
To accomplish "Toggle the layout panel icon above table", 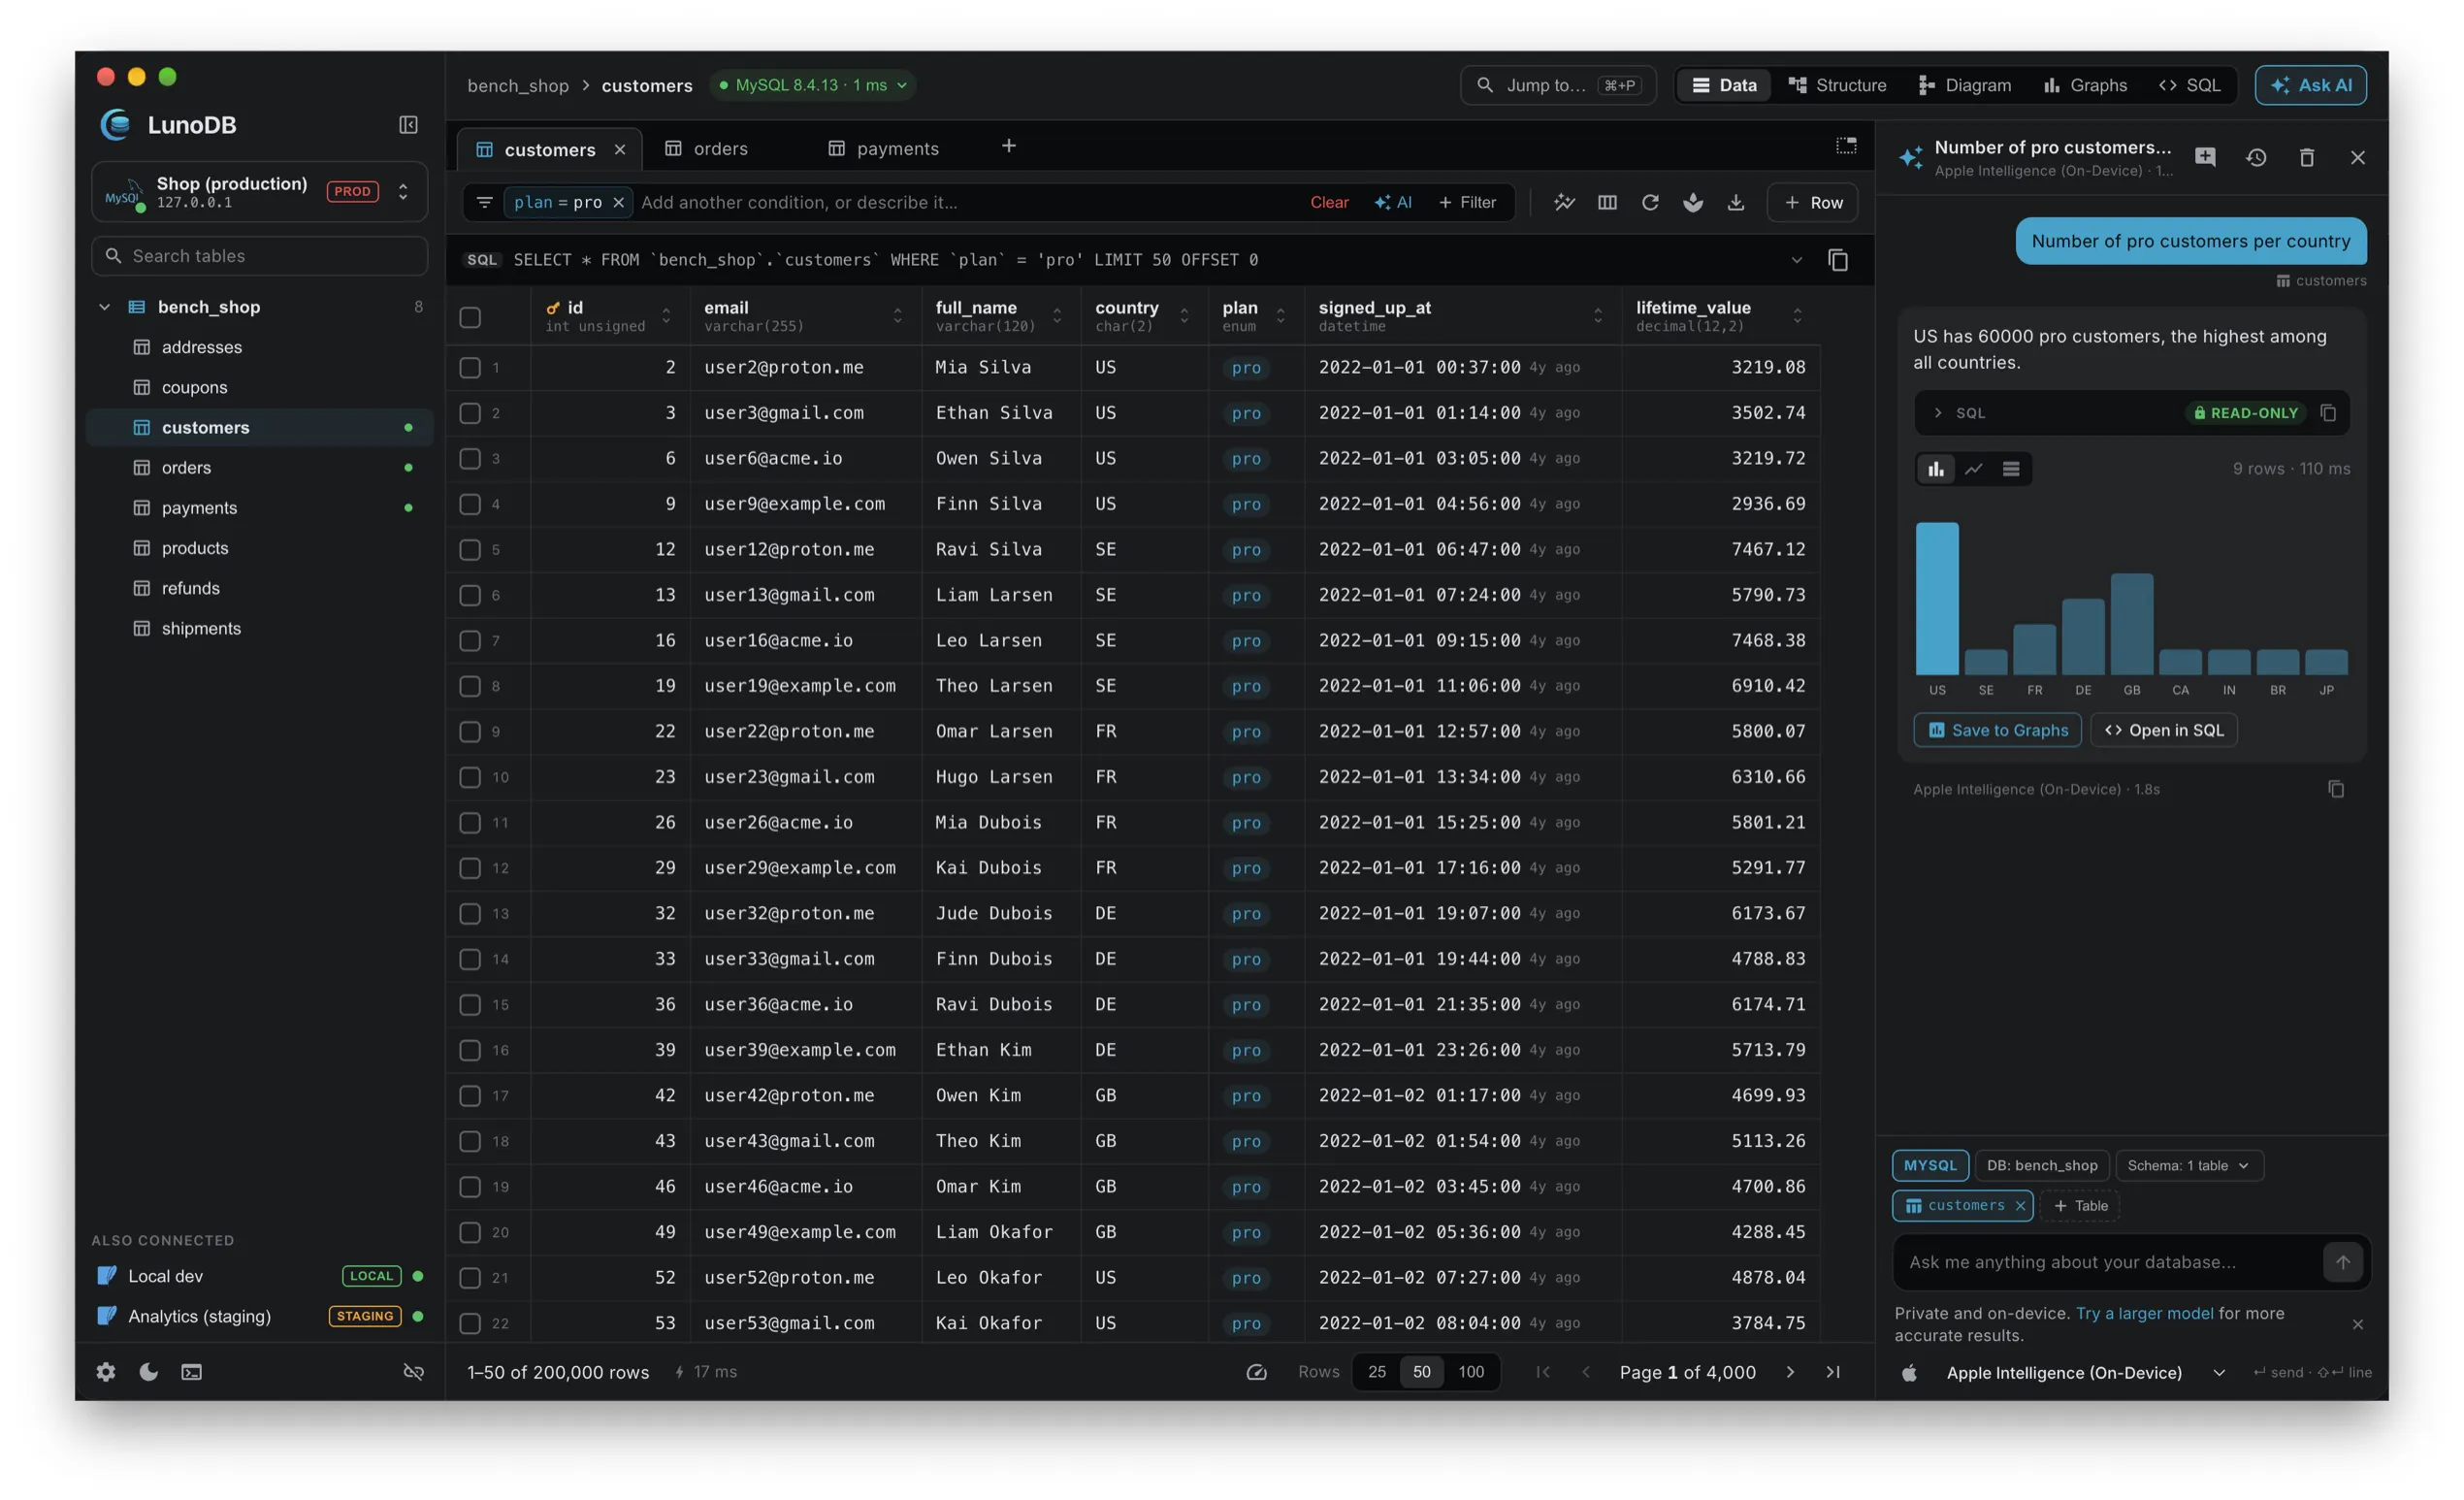I will pyautogui.click(x=1846, y=146).
